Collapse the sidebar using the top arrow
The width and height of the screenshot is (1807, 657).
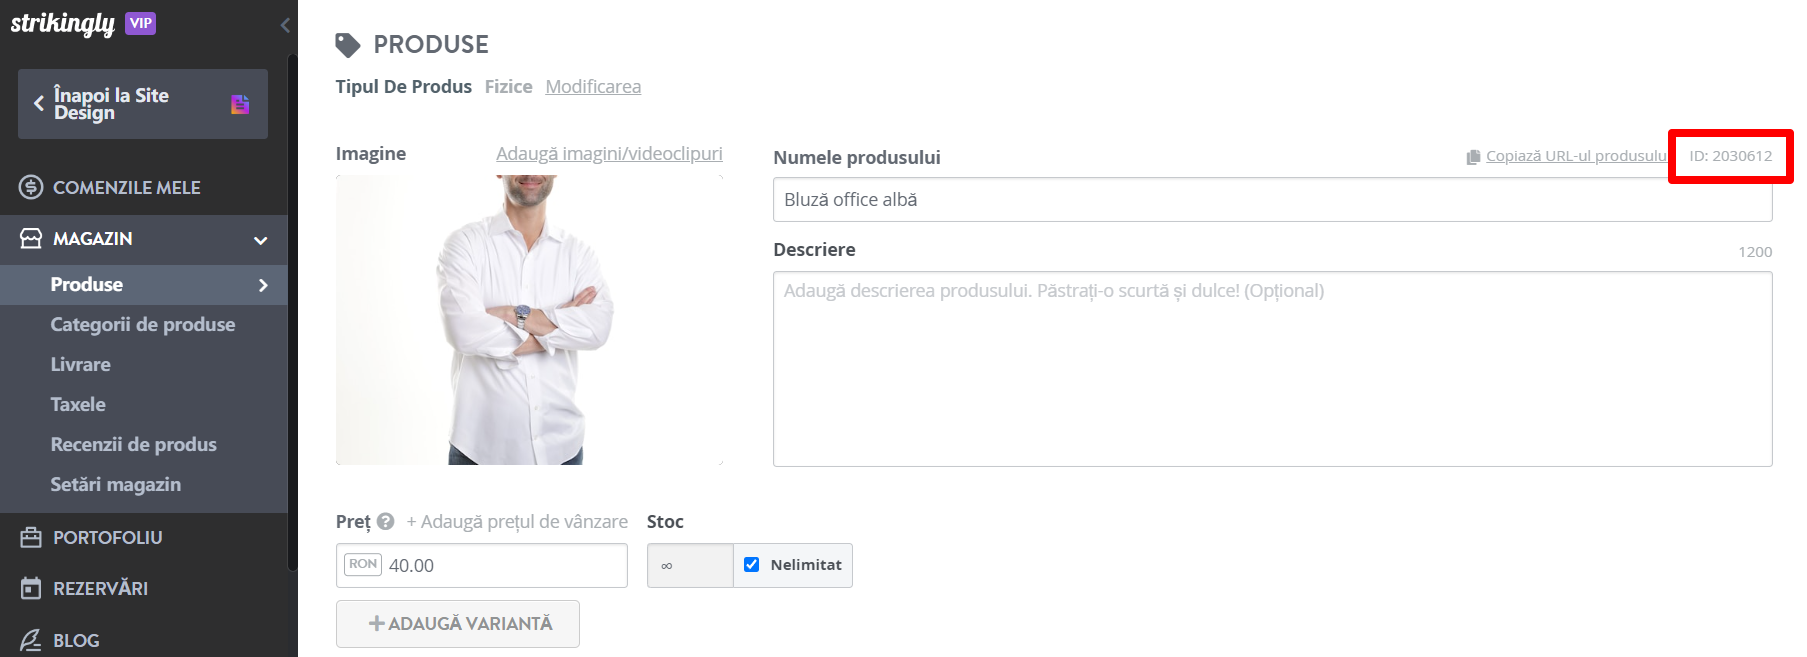click(285, 25)
